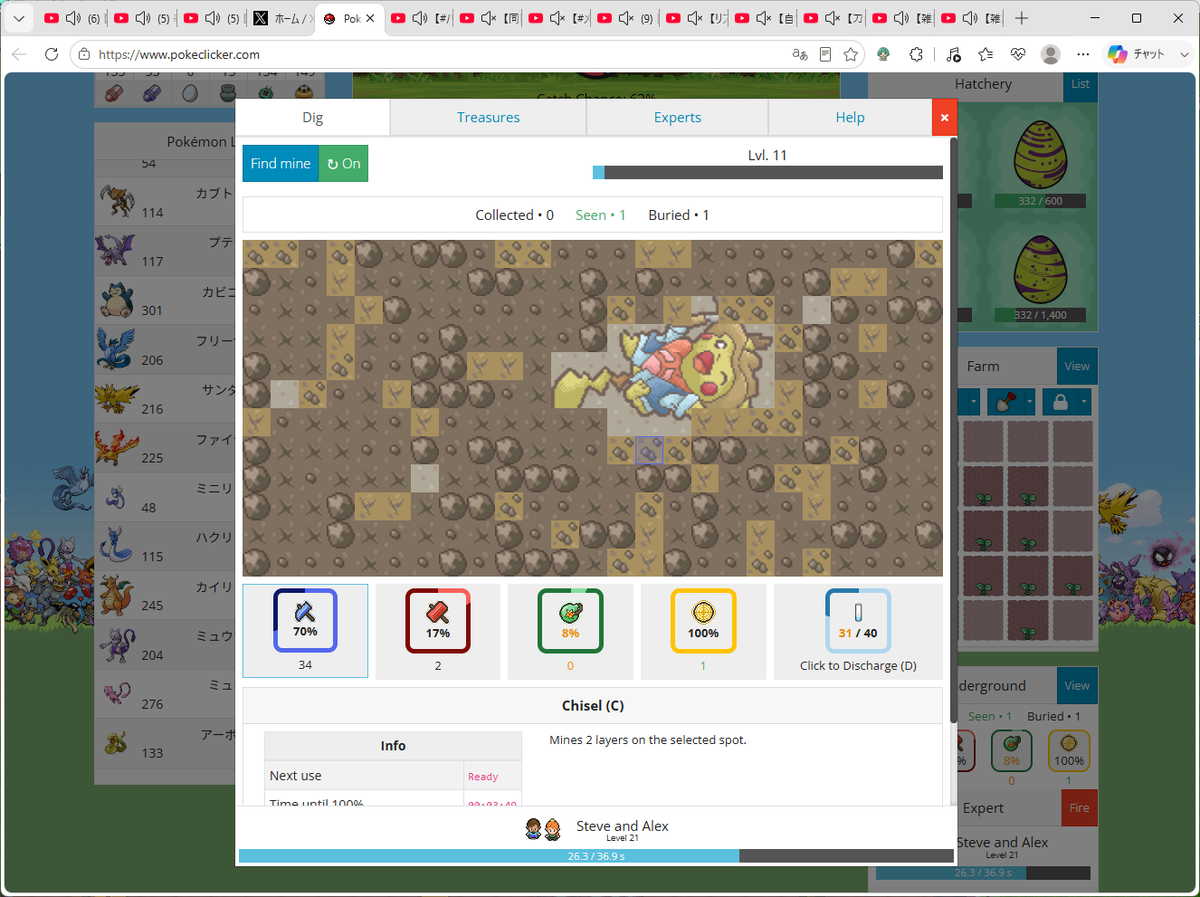Viewport: 1200px width, 897px height.
Task: Click the 'Collected • 0' text
Action: (x=514, y=215)
